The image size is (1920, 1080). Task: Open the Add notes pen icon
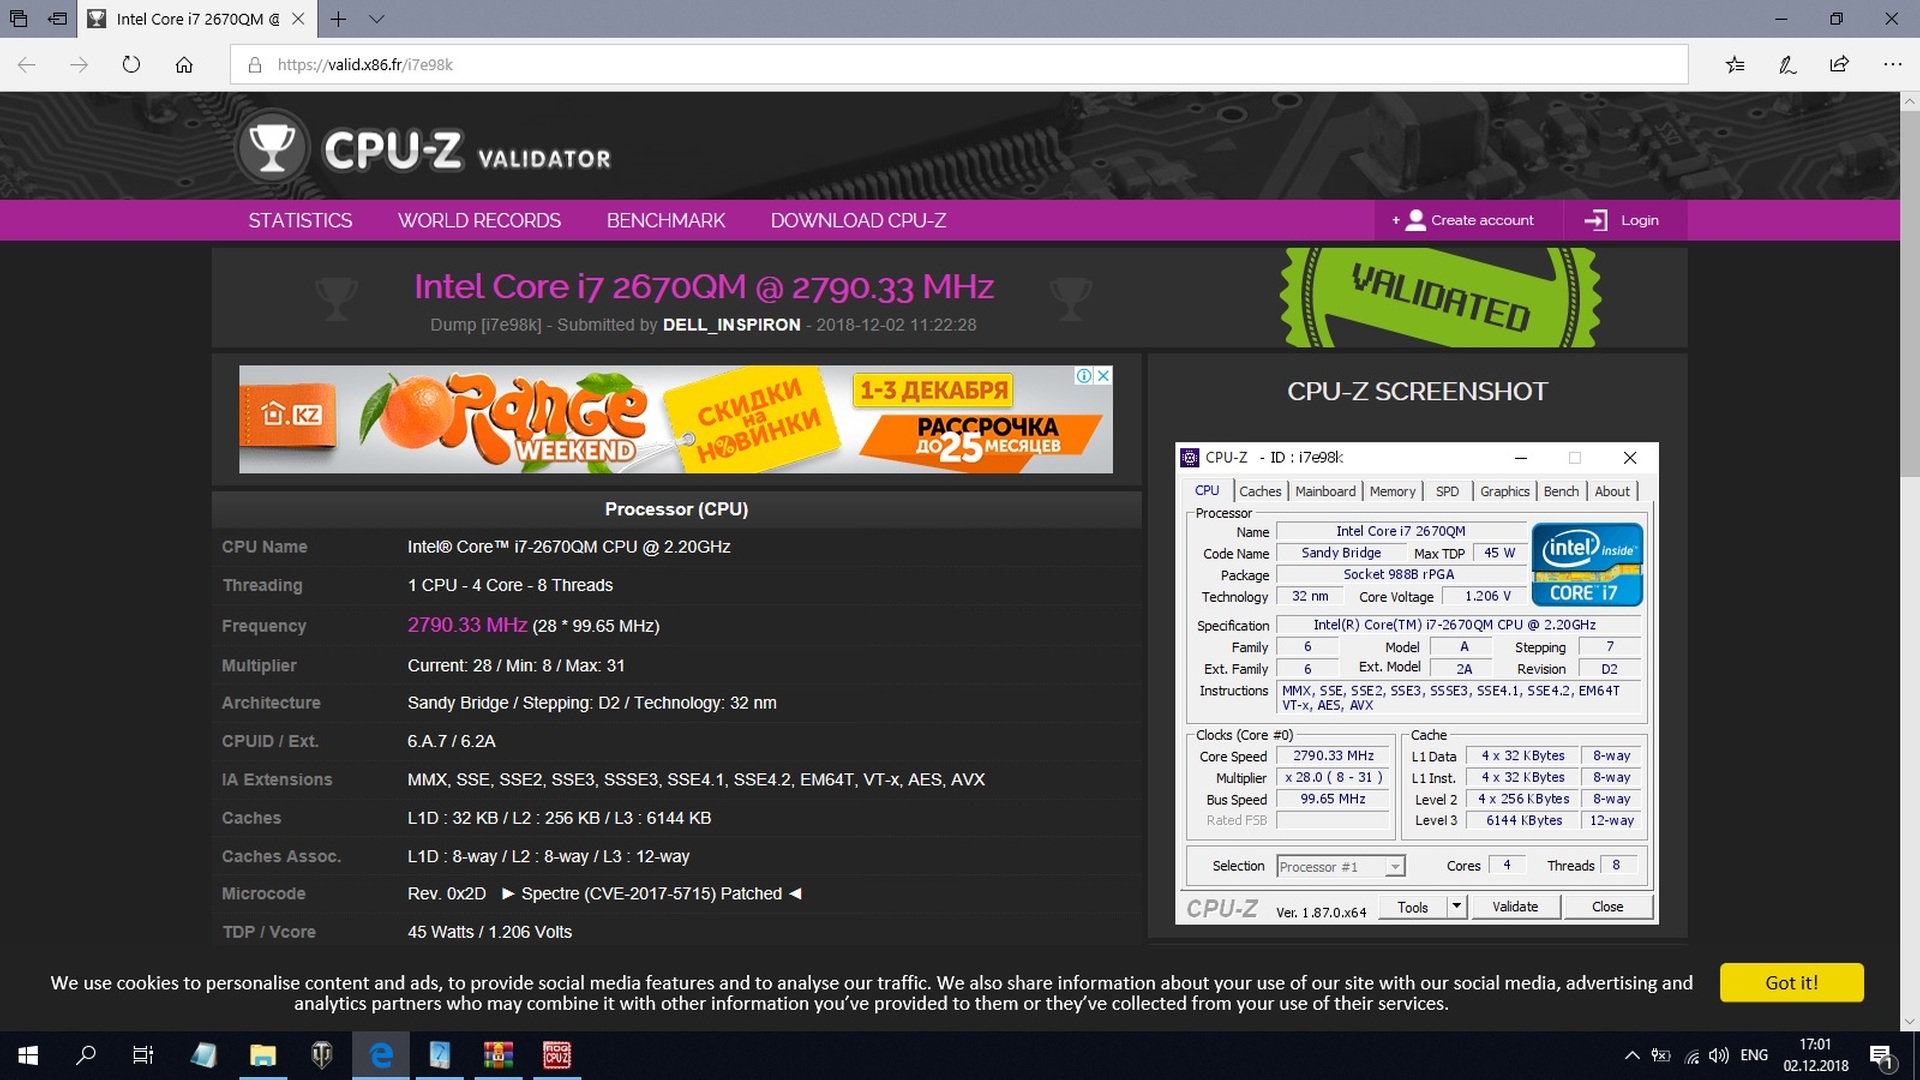point(1787,65)
